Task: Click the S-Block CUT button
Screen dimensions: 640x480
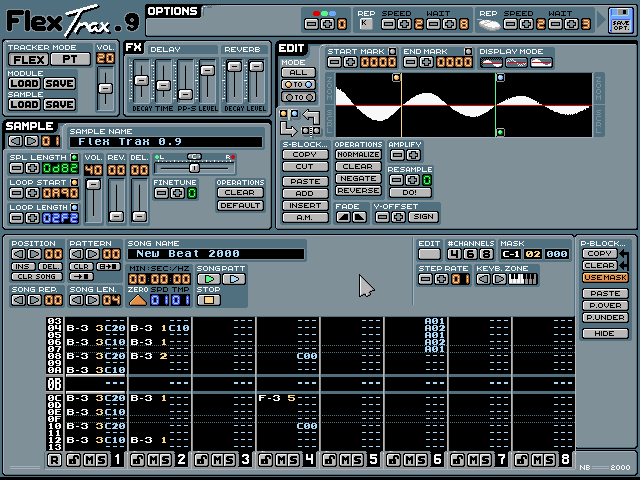Action: [305, 167]
